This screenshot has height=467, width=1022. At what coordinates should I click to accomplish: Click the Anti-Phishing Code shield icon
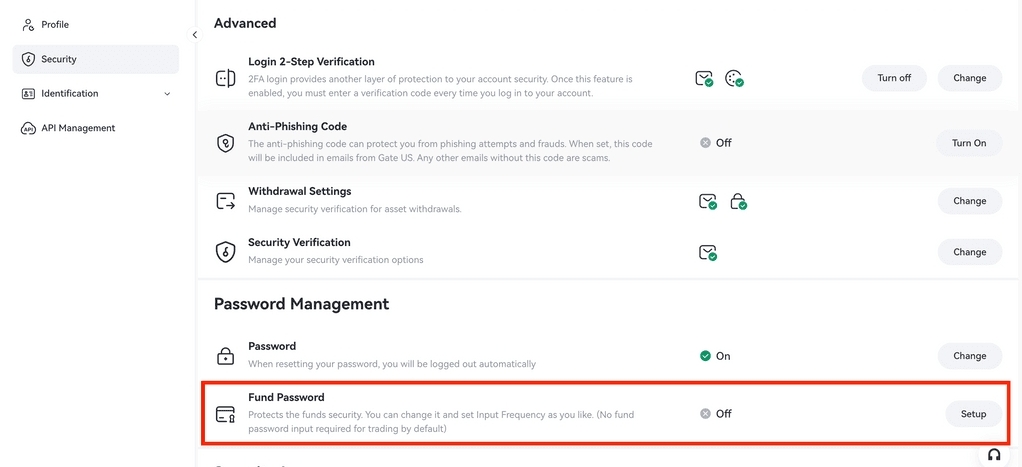click(x=225, y=143)
